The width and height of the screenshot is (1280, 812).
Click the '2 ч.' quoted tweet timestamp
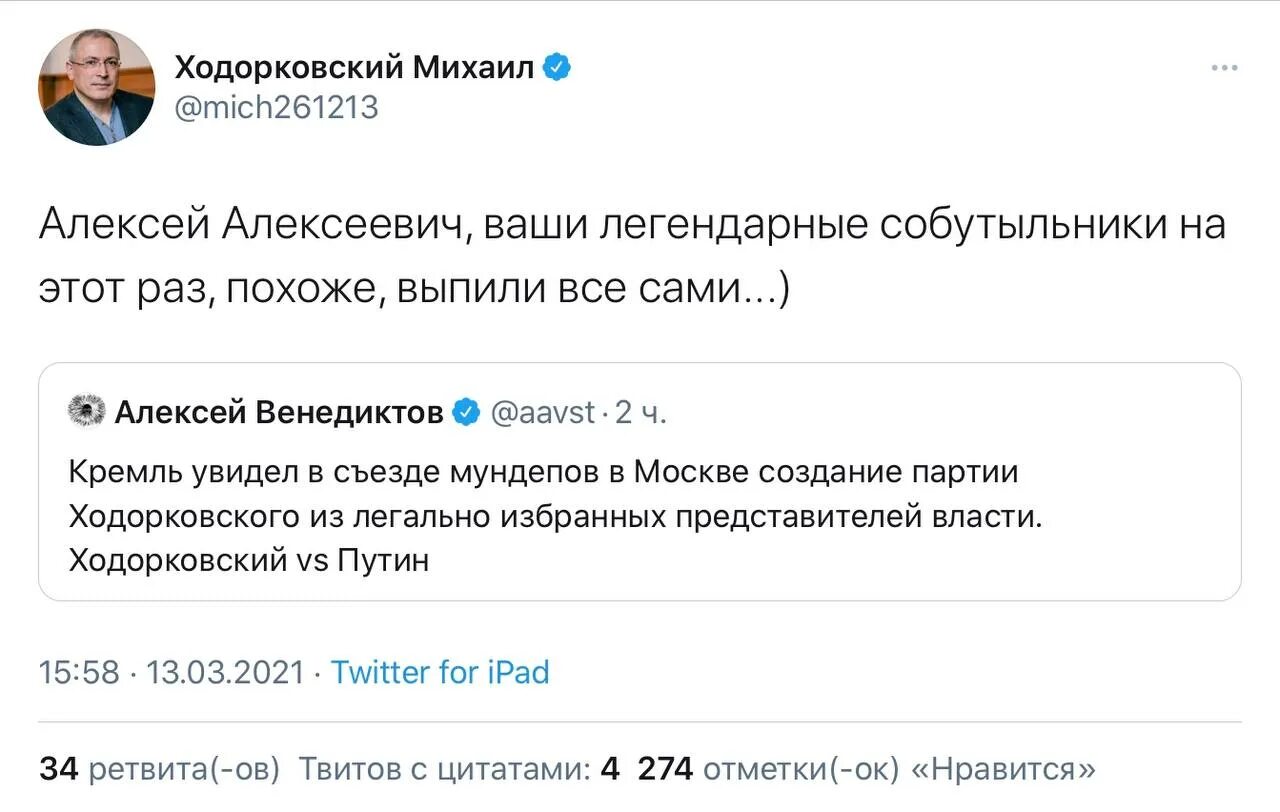(x=640, y=412)
